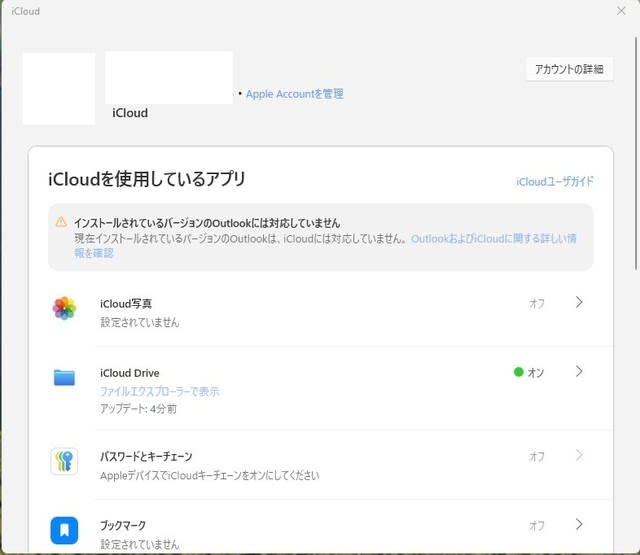Click the ブックマーク blue bookmark icon
640x555 pixels.
click(x=64, y=530)
